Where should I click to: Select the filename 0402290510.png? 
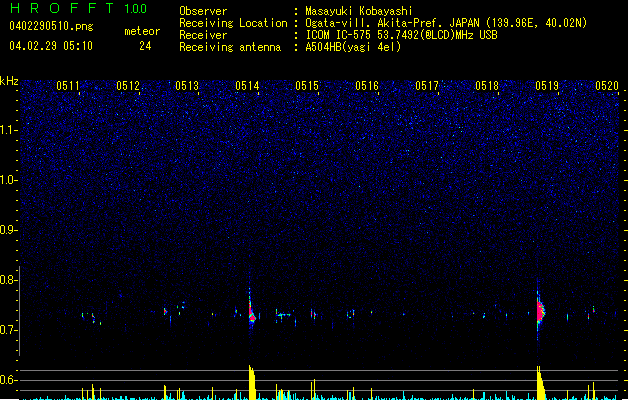click(x=51, y=26)
